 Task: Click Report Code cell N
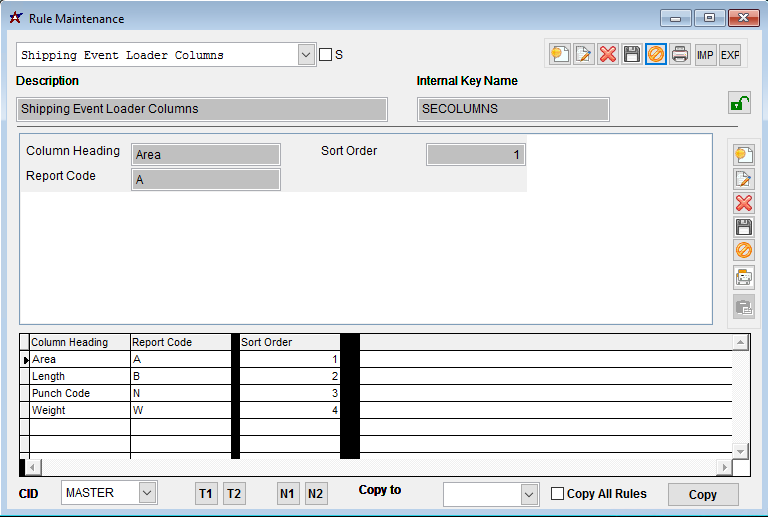click(x=181, y=393)
